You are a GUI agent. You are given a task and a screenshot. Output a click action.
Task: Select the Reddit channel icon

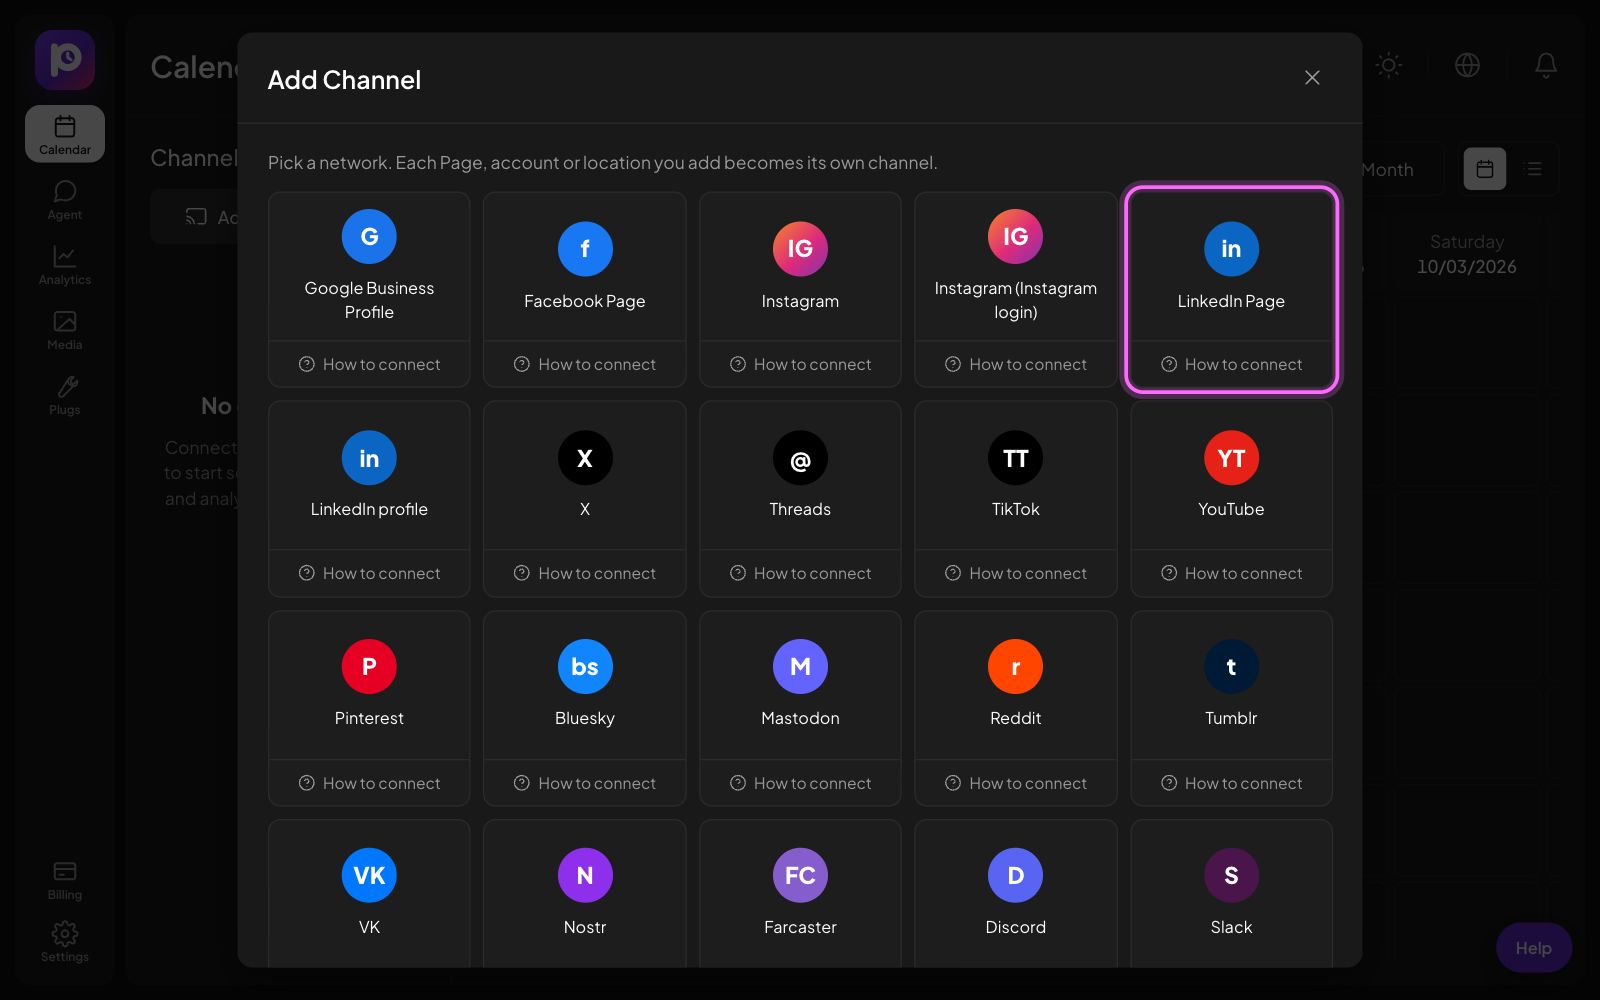pyautogui.click(x=1016, y=667)
